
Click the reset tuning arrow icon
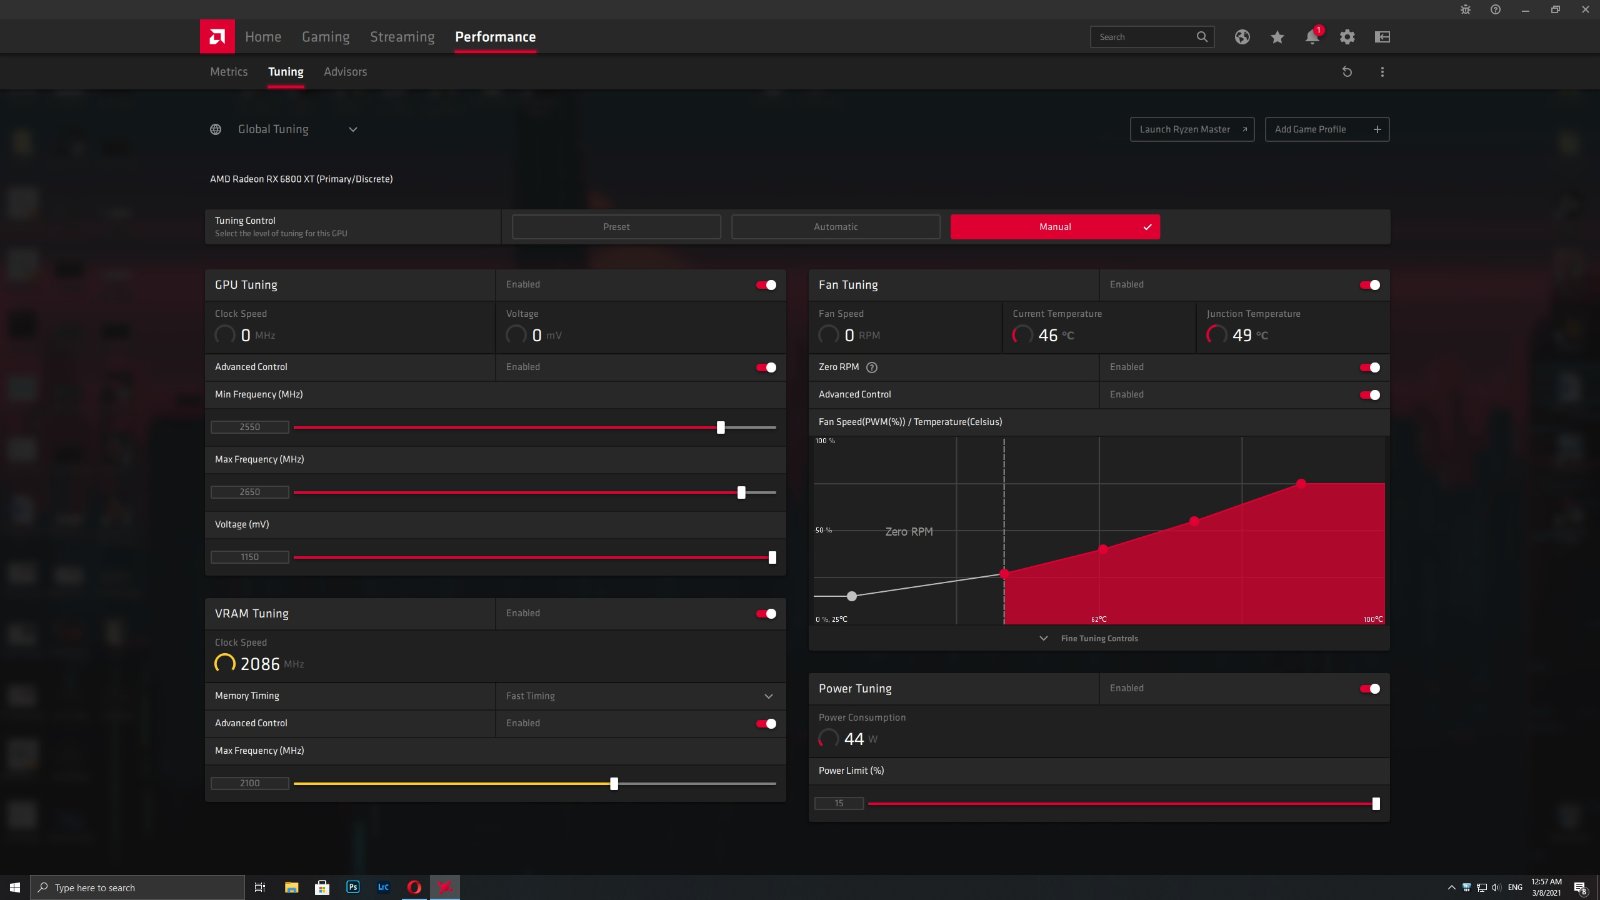click(x=1347, y=72)
